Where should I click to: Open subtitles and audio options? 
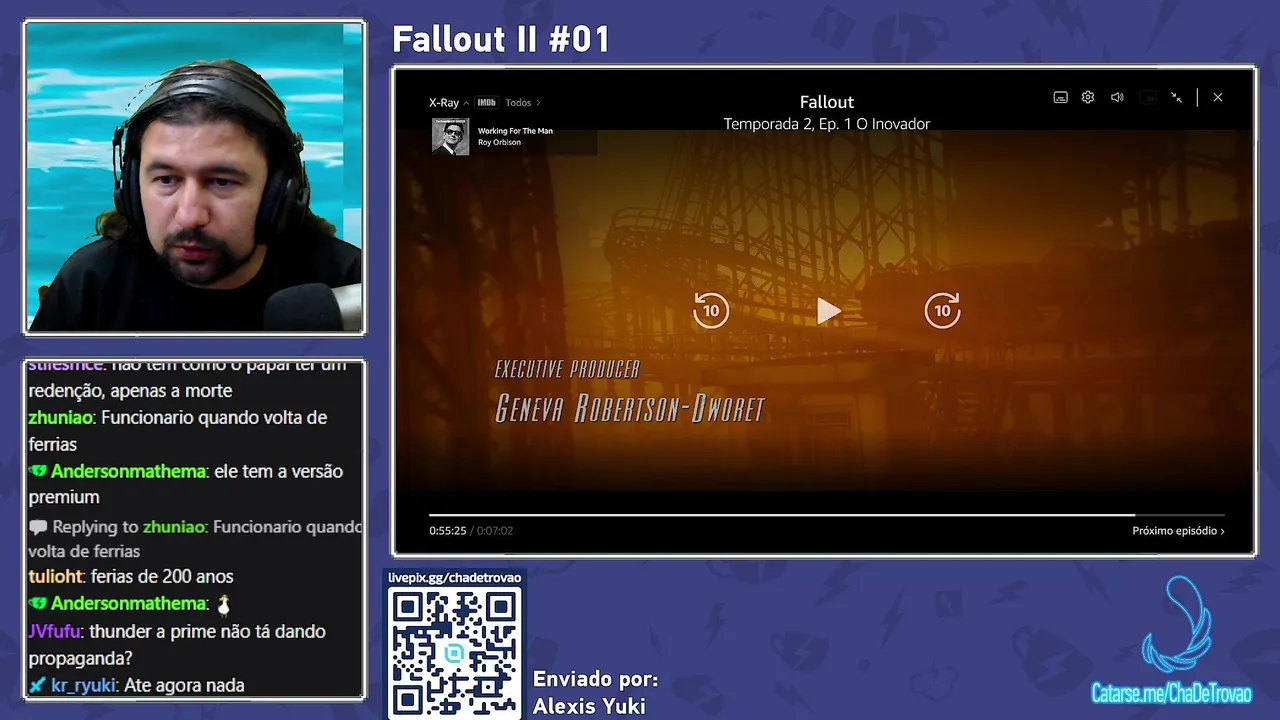[x=1060, y=97]
